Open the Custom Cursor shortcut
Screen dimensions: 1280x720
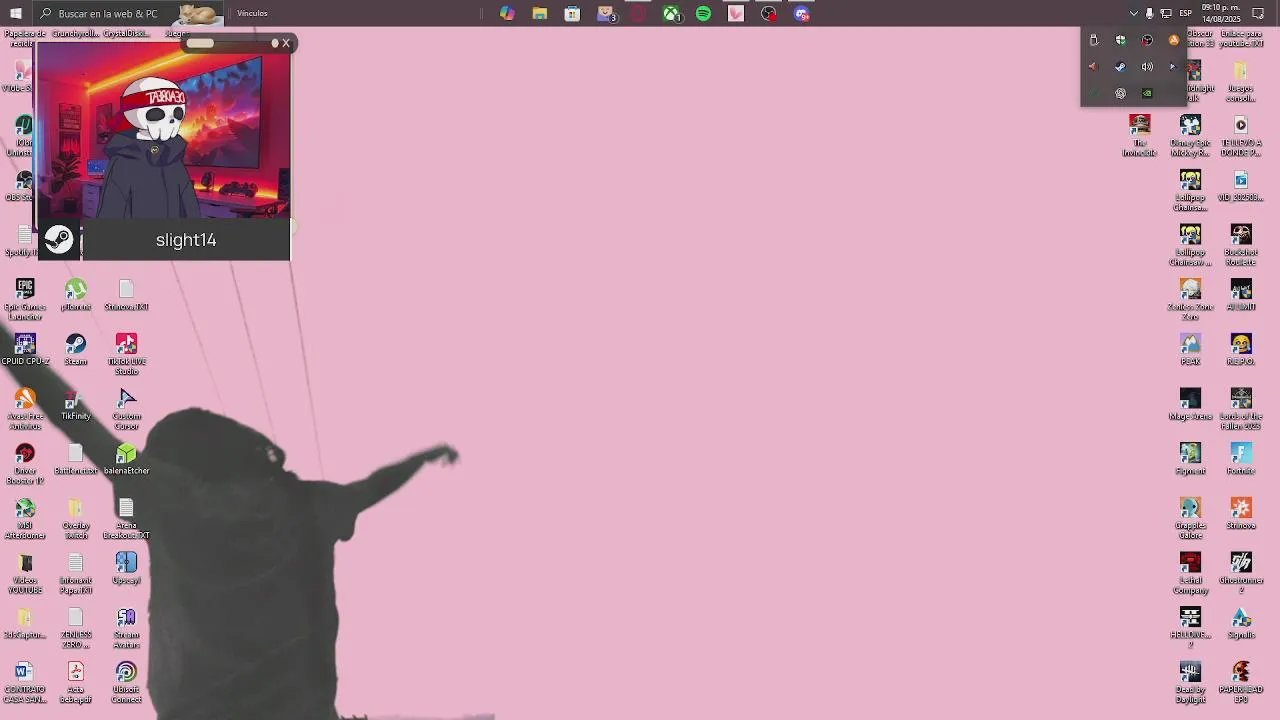(126, 410)
